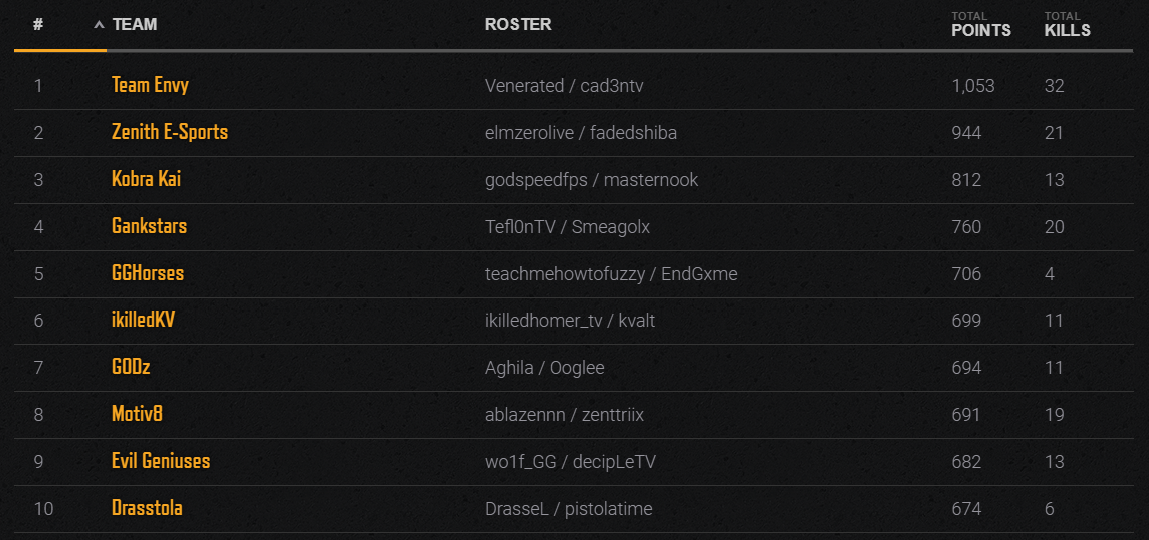1149x540 pixels.
Task: Sort by the TEAM column header
Action: [135, 24]
